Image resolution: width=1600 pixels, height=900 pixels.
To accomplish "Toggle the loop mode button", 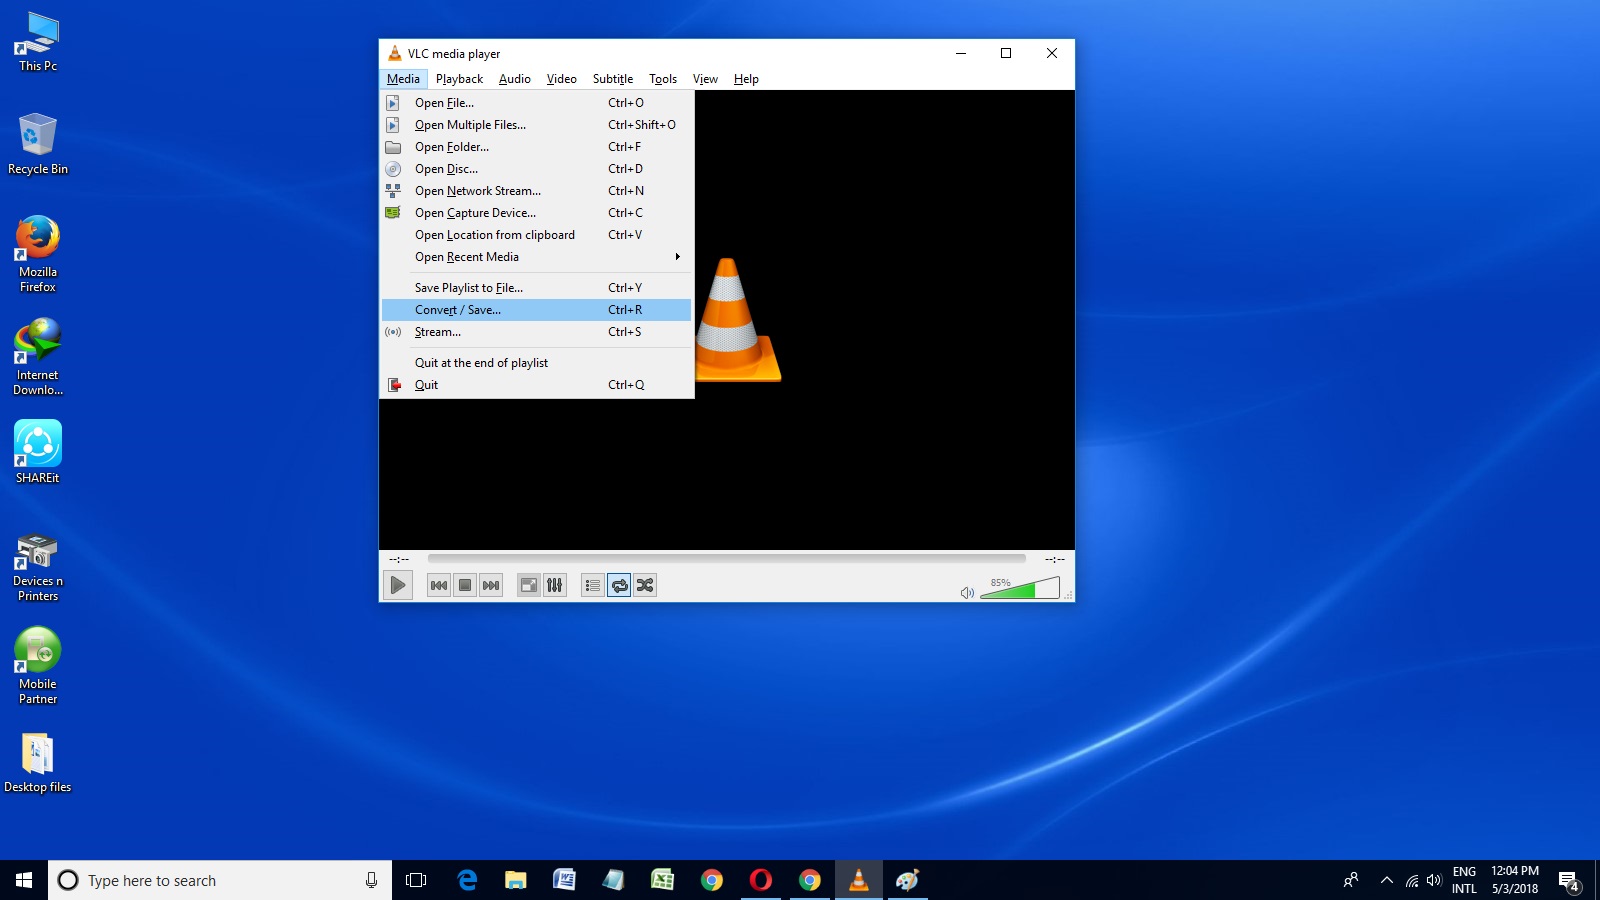I will tap(619, 585).
